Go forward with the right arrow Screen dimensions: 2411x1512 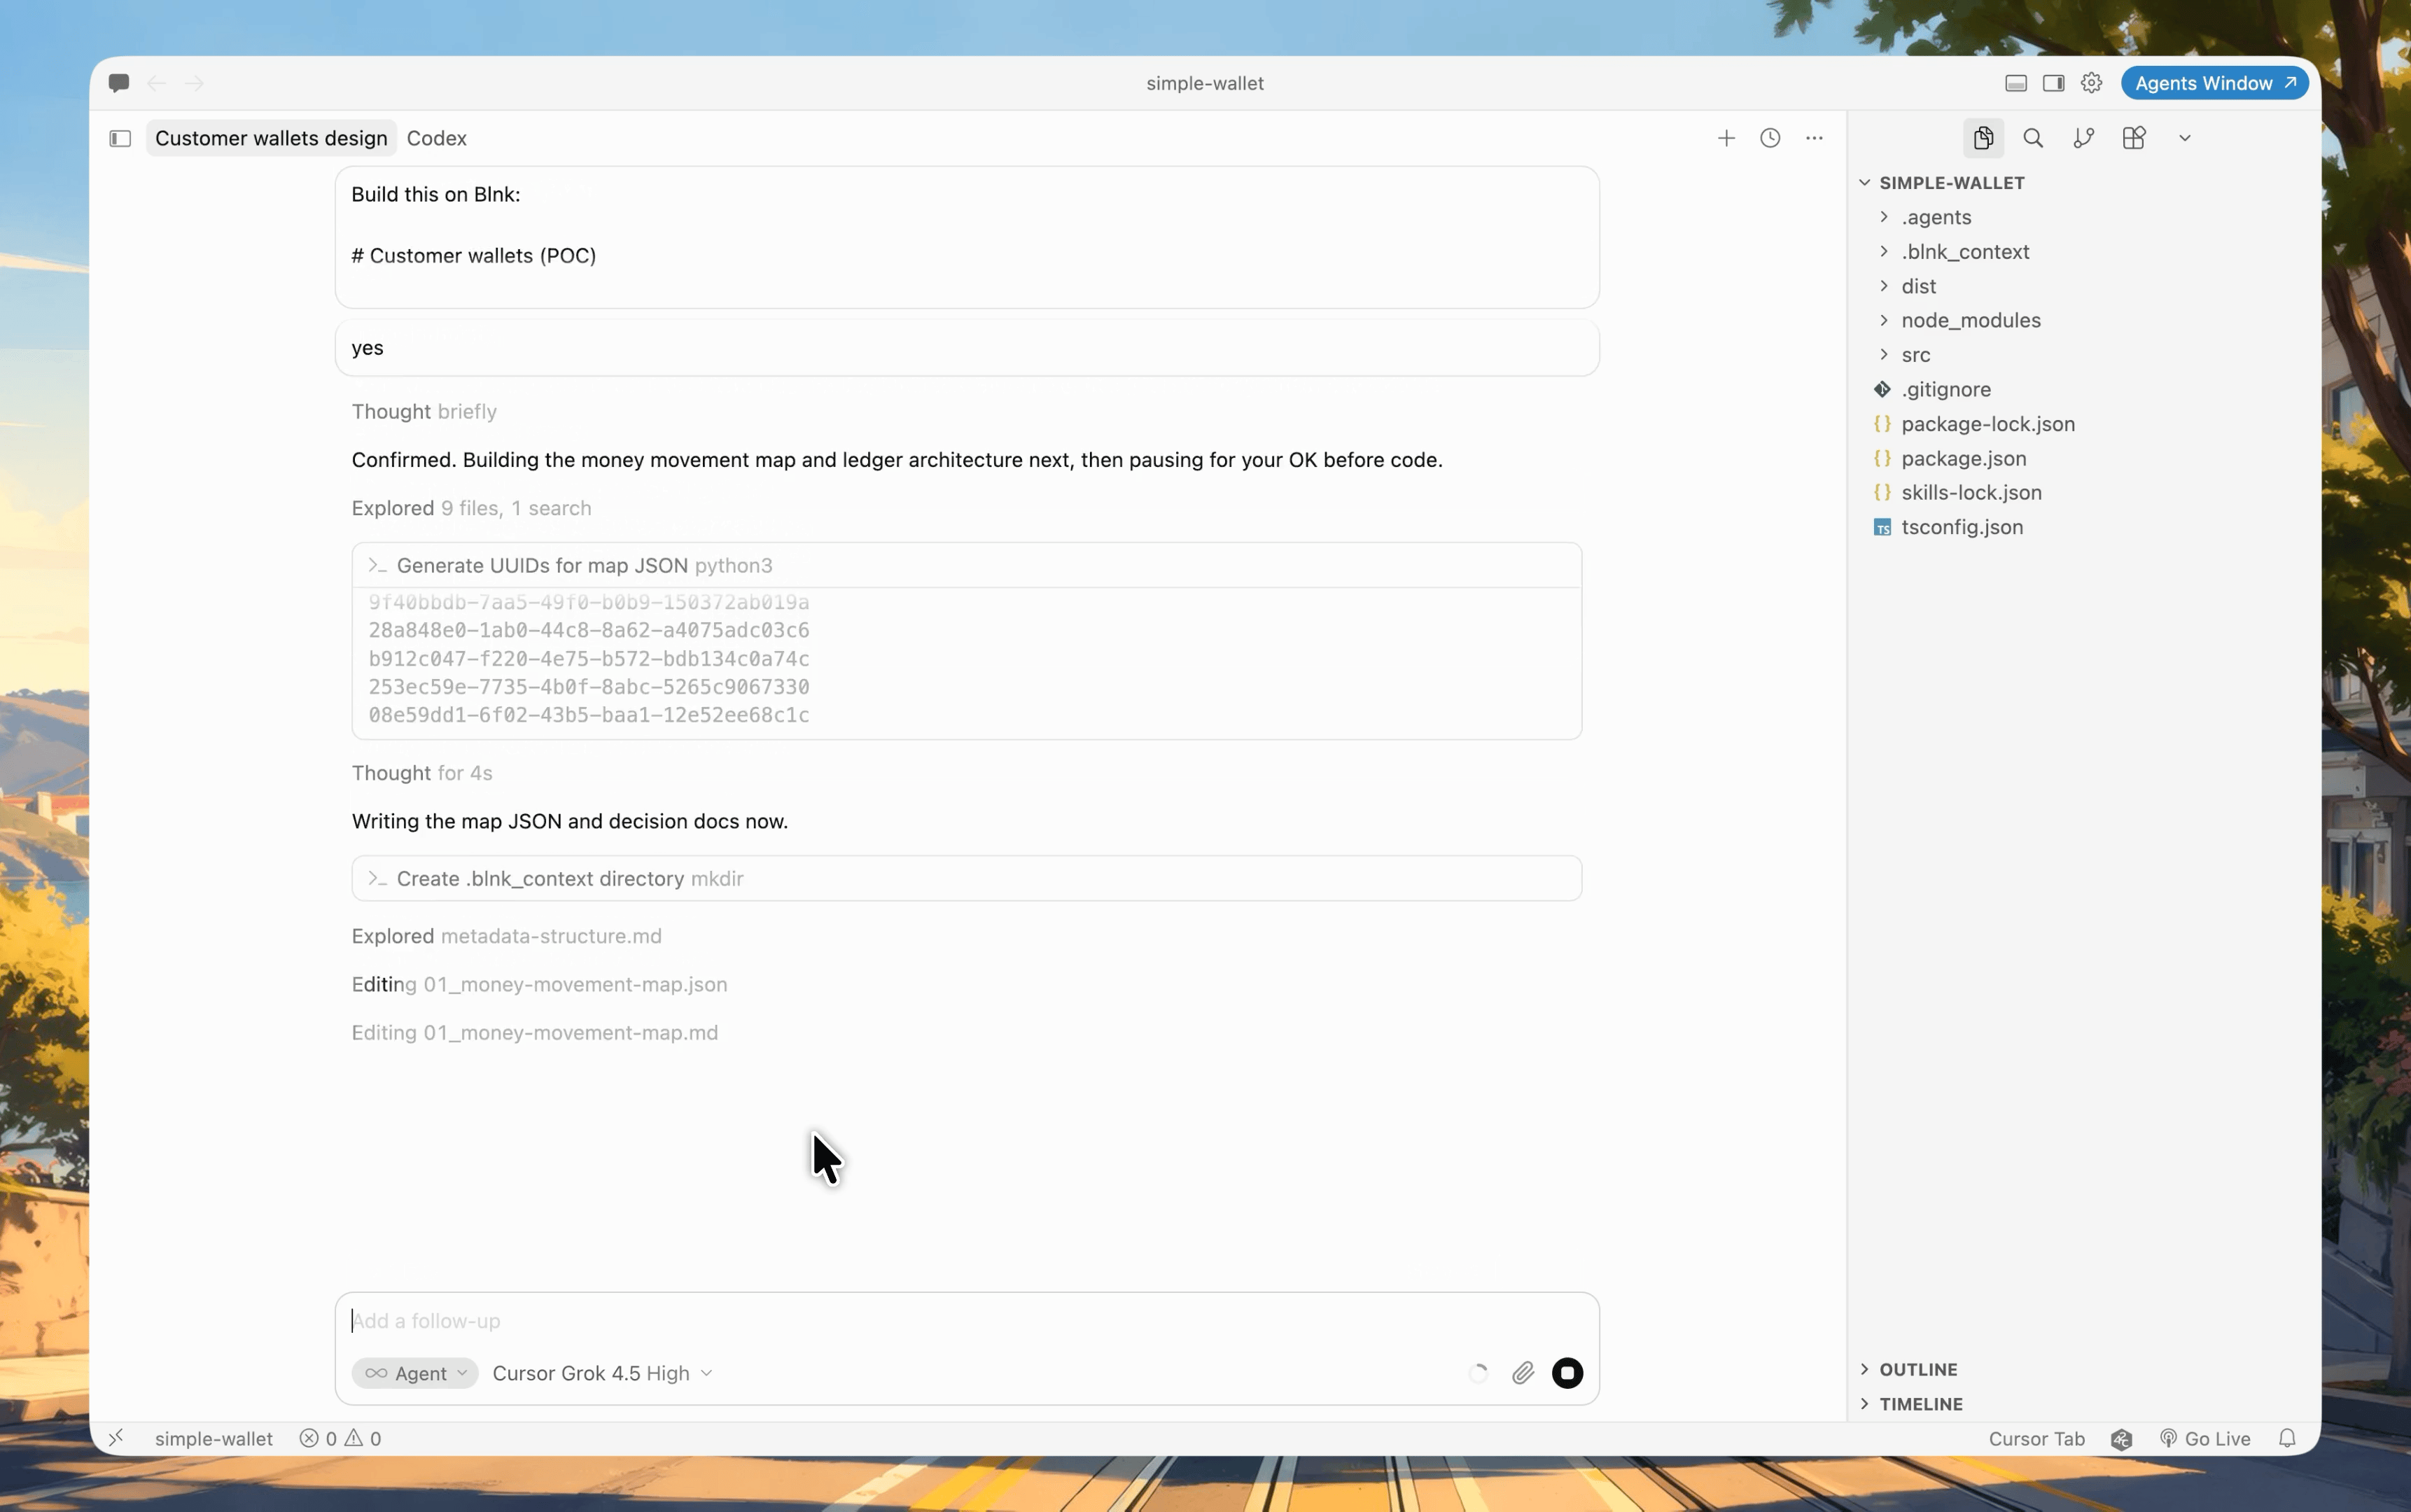tap(195, 83)
